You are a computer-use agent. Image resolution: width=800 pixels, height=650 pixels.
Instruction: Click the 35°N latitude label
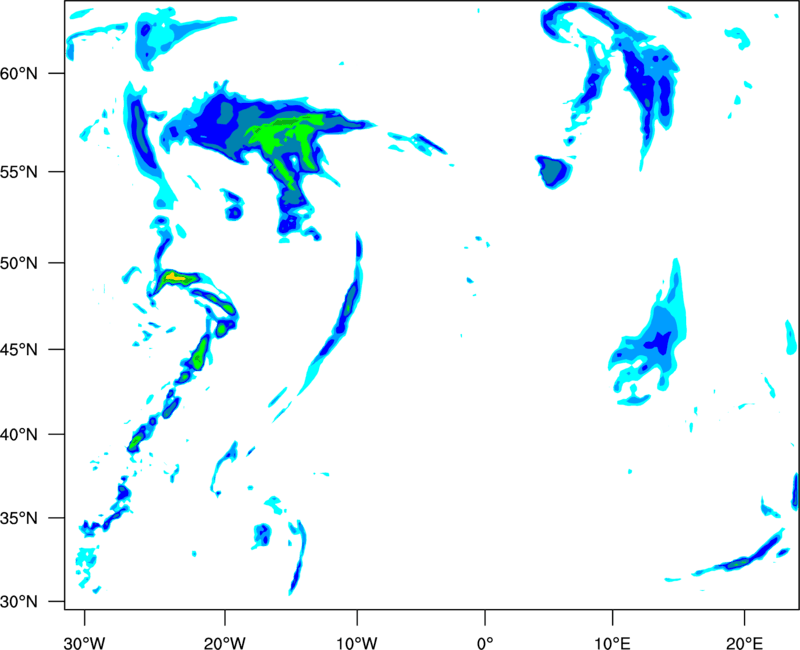19,518
